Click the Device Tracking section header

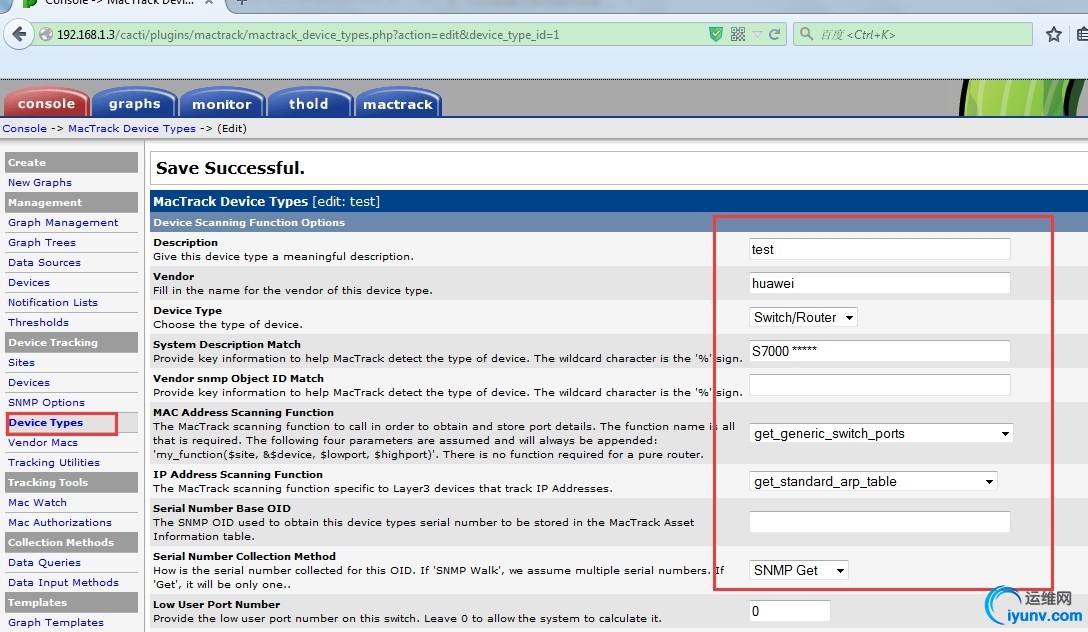point(71,343)
